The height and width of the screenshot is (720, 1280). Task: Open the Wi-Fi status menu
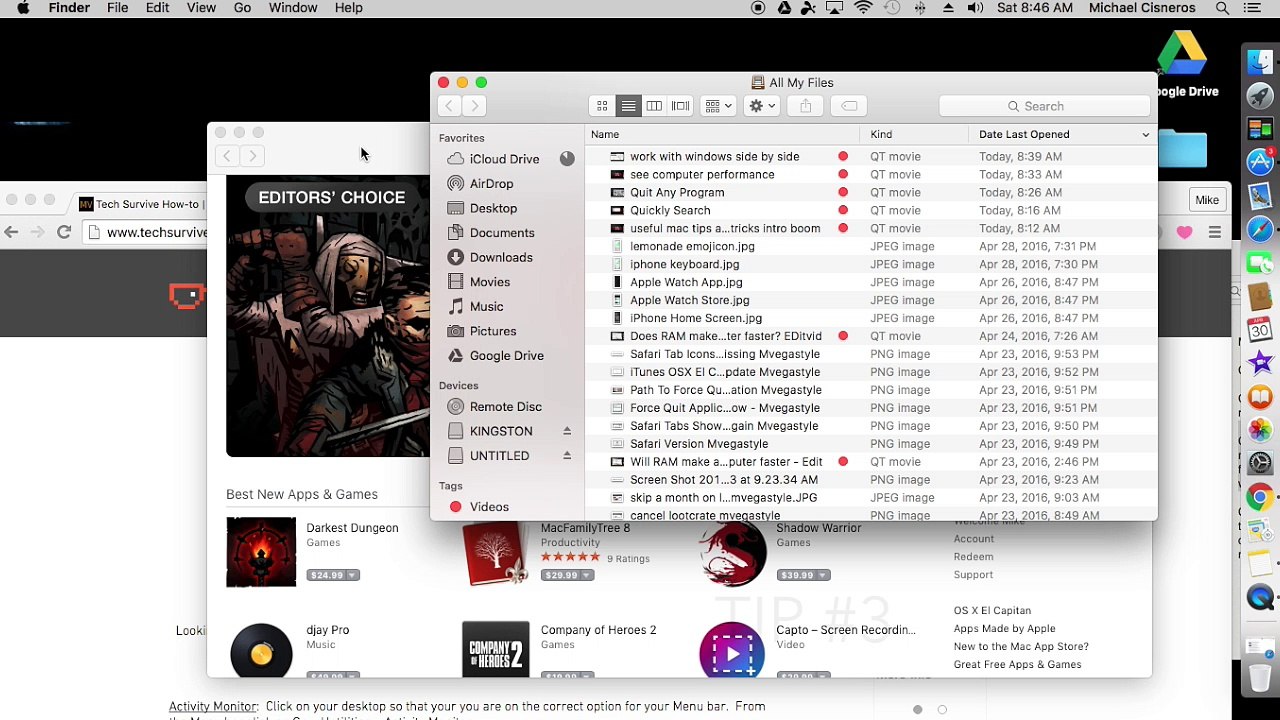(864, 8)
